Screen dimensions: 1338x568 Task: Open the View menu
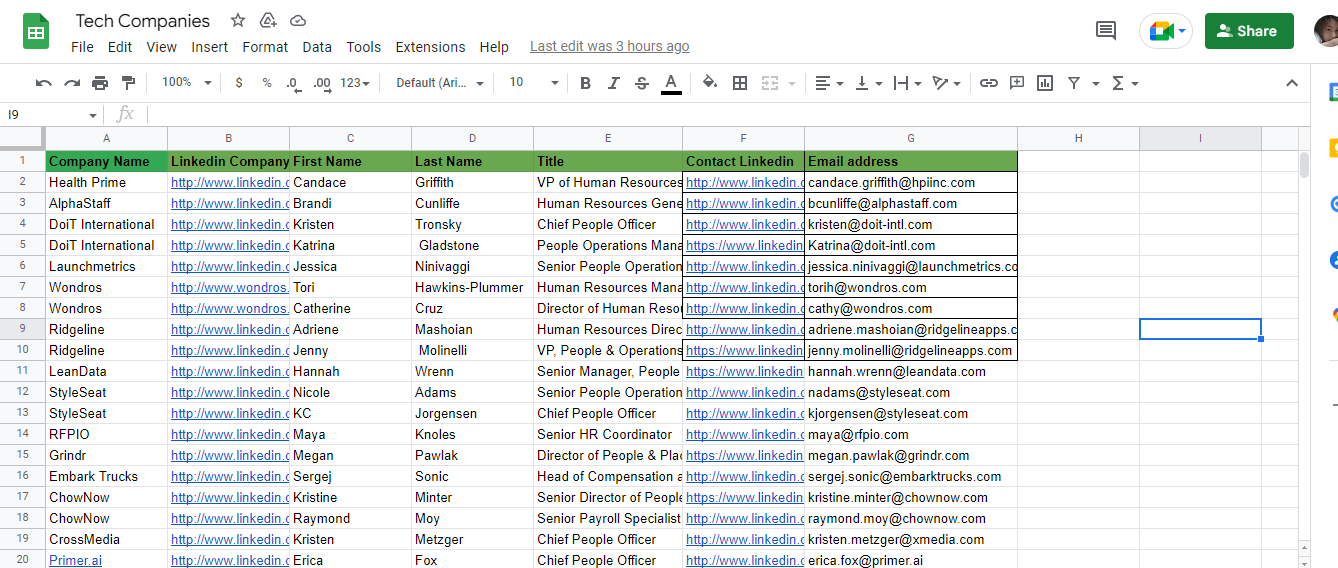[x=161, y=47]
